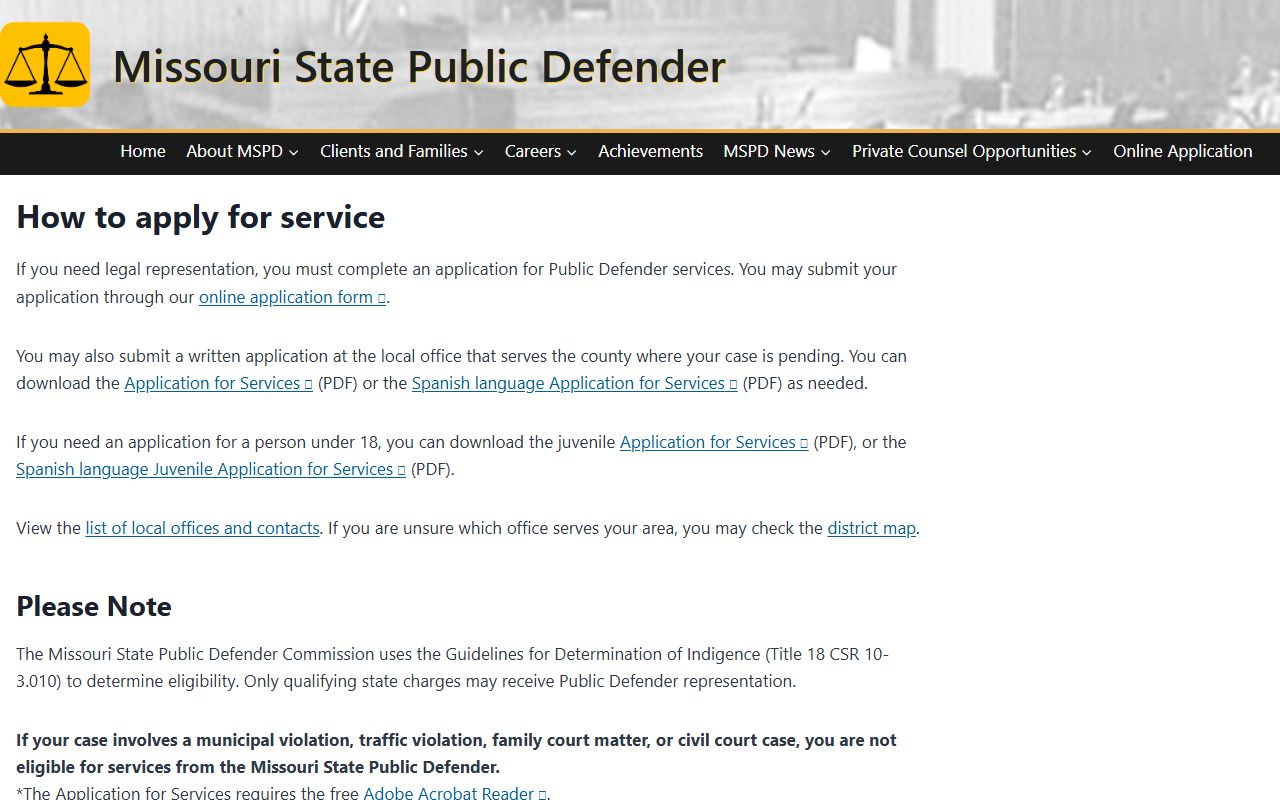The width and height of the screenshot is (1280, 800).
Task: Expand the Careers dropdown chevron
Action: pyautogui.click(x=571, y=152)
